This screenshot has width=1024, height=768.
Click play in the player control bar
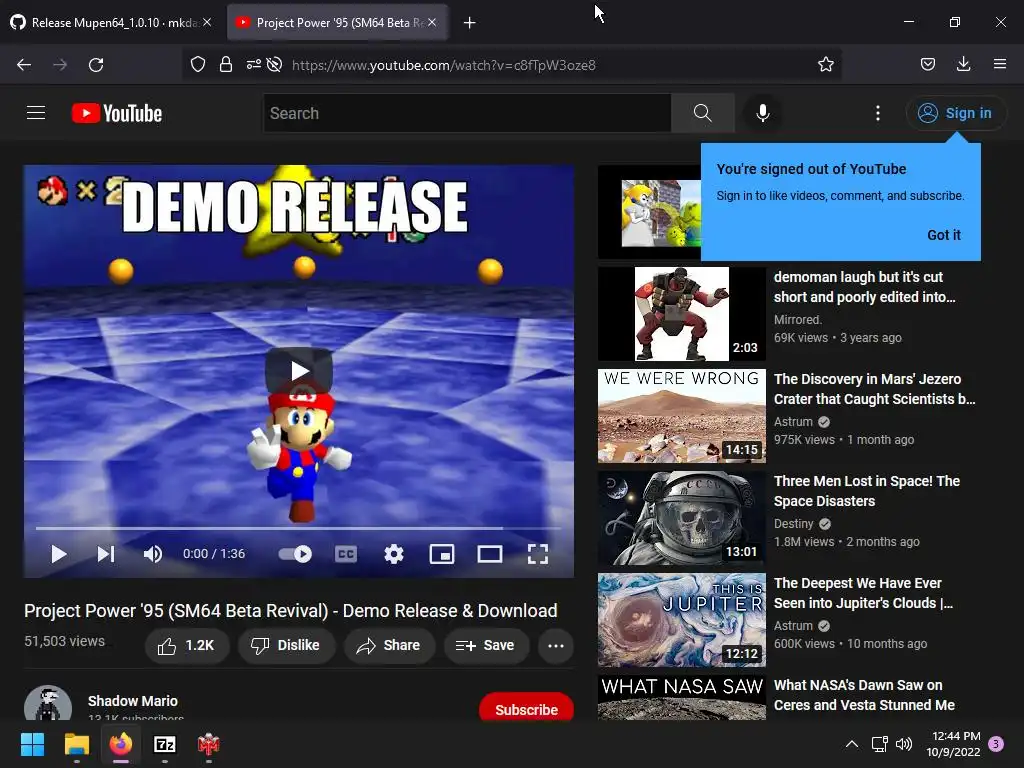point(59,554)
